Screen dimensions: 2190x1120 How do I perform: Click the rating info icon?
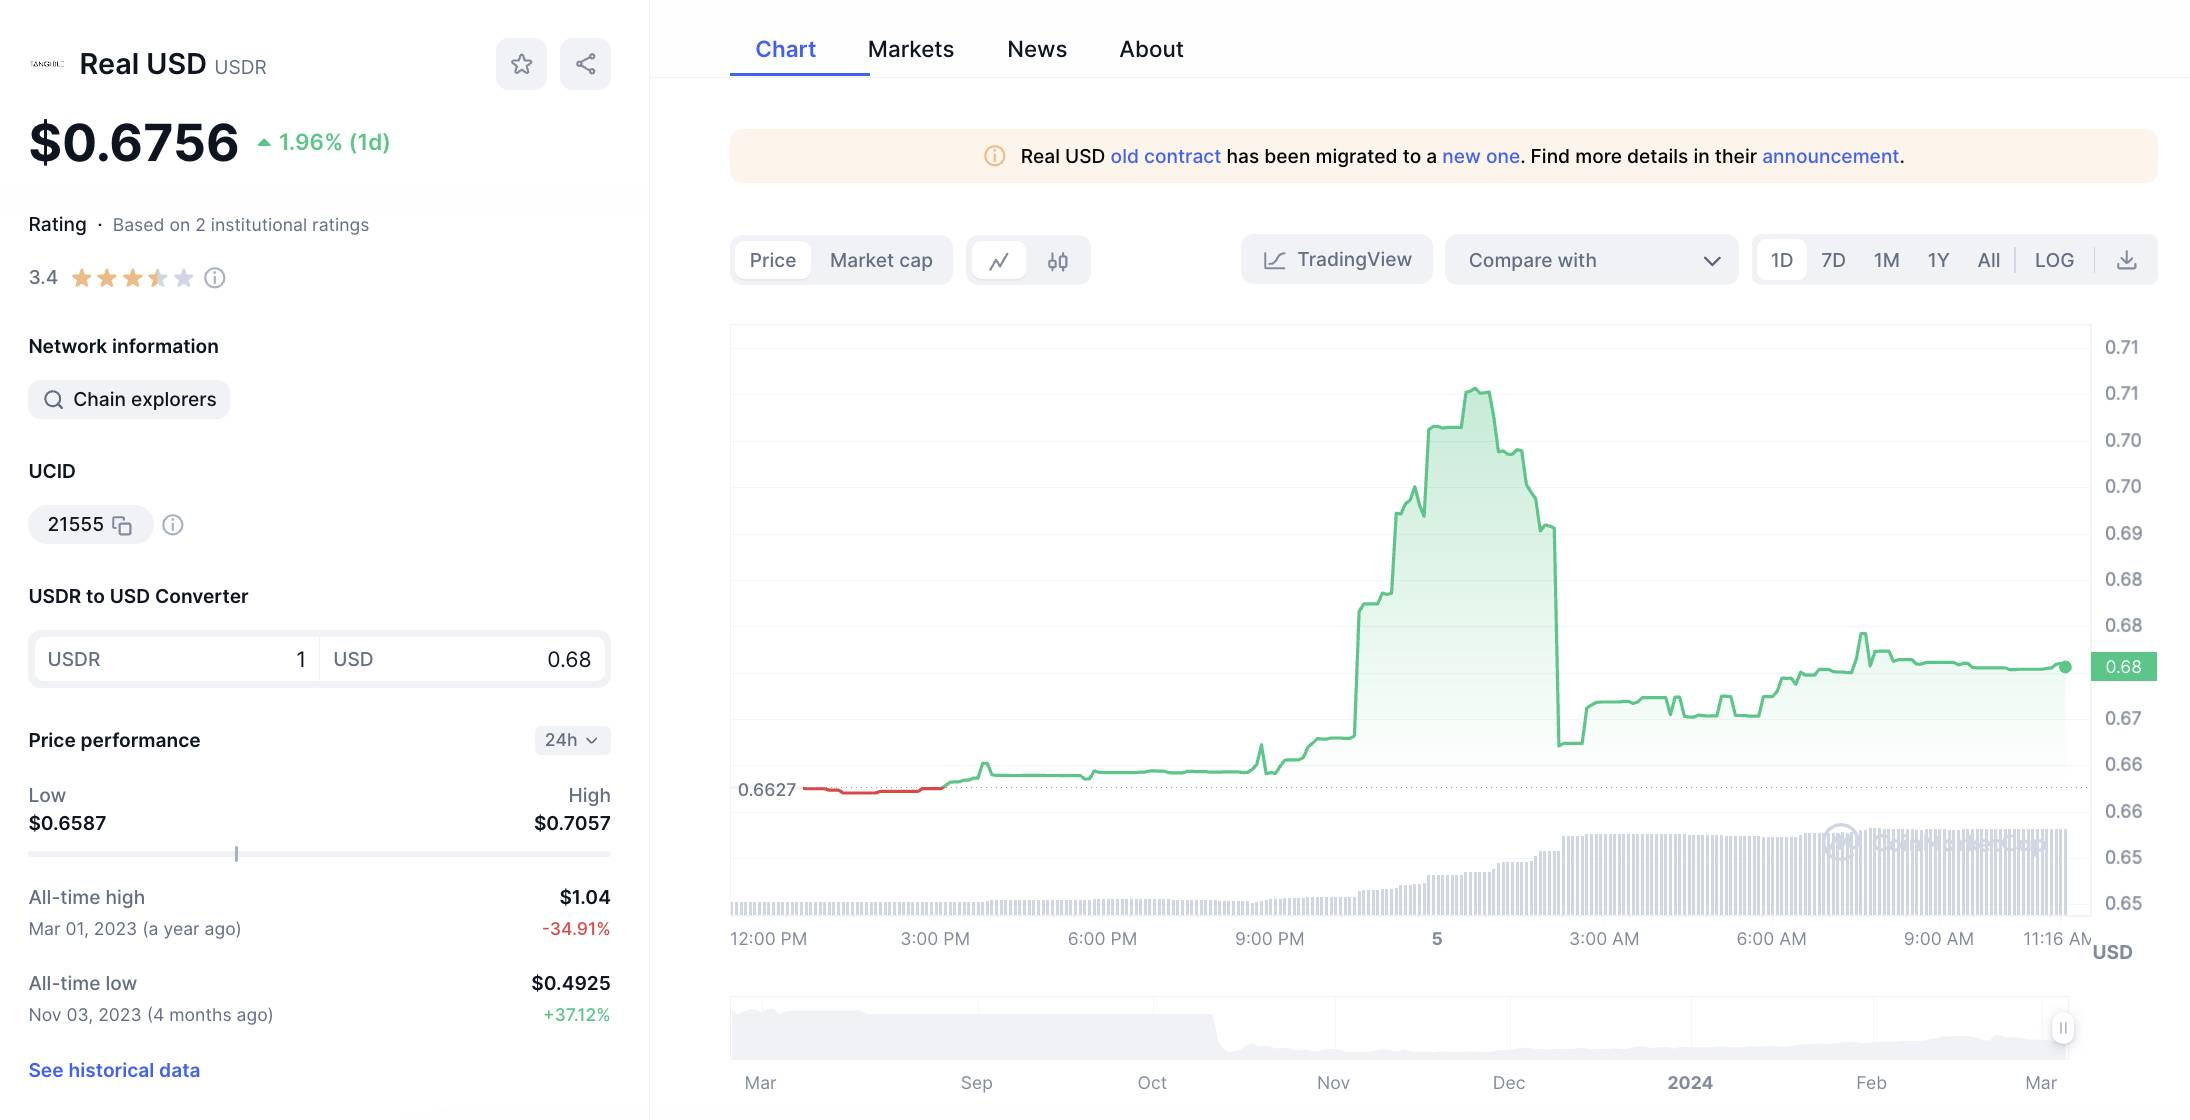pyautogui.click(x=215, y=278)
